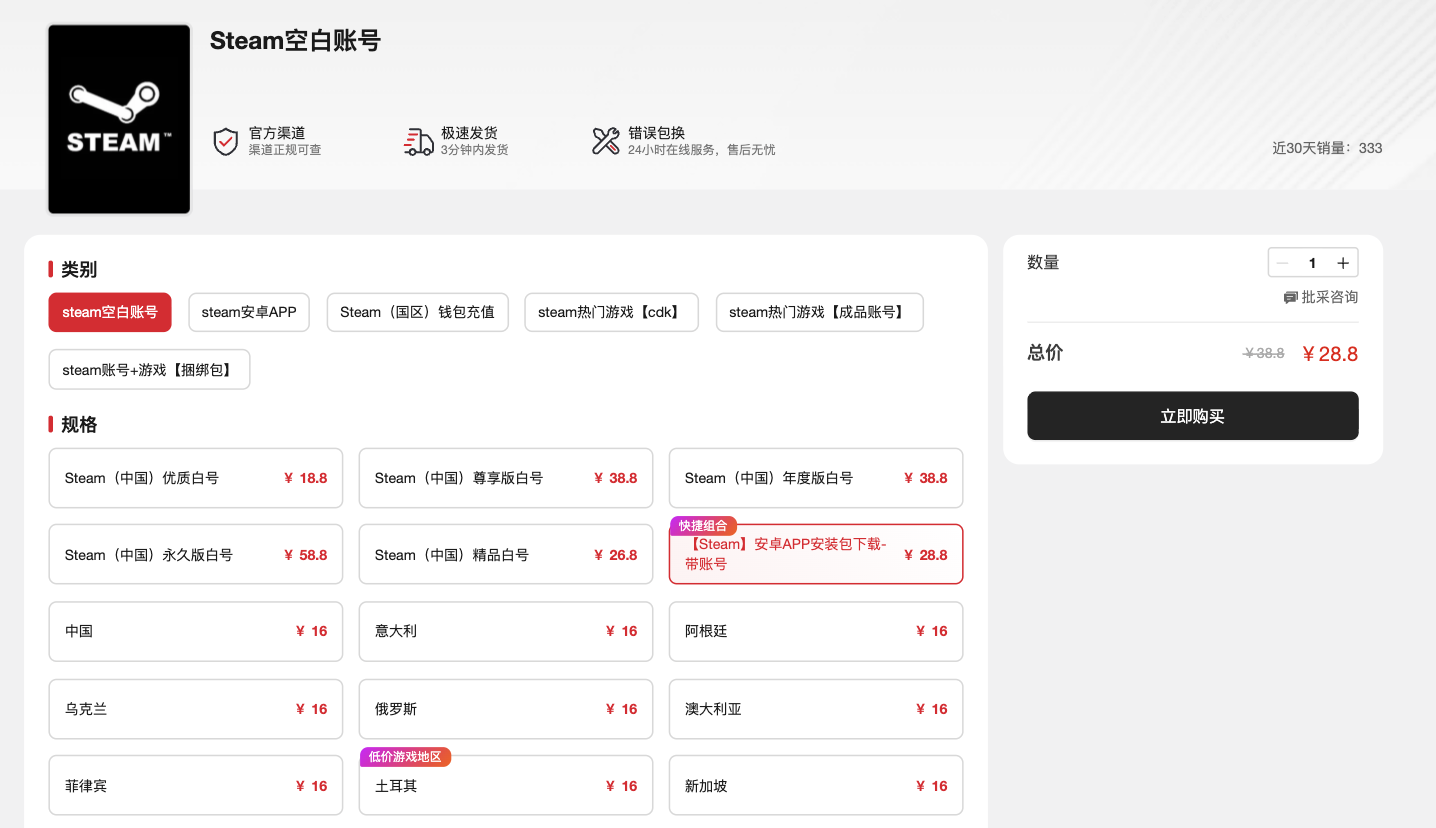The height and width of the screenshot is (828, 1436).
Task: Select the steam热门游戏【cdk】 category
Action: [x=611, y=312]
